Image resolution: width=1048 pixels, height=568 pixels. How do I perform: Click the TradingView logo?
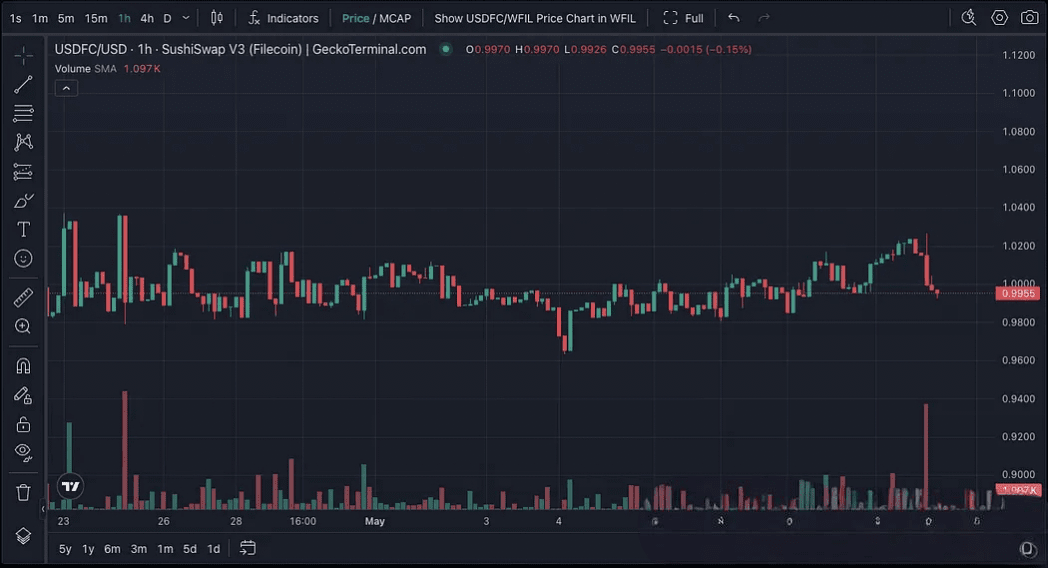click(x=70, y=486)
